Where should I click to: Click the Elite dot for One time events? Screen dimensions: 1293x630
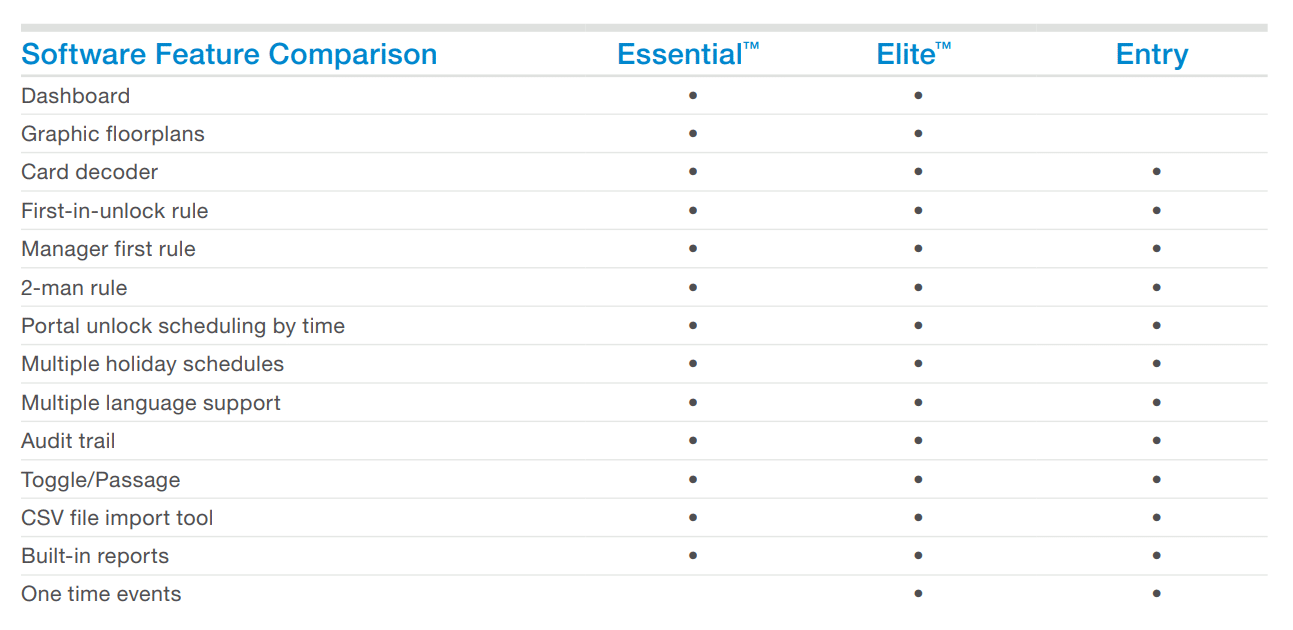coord(918,594)
